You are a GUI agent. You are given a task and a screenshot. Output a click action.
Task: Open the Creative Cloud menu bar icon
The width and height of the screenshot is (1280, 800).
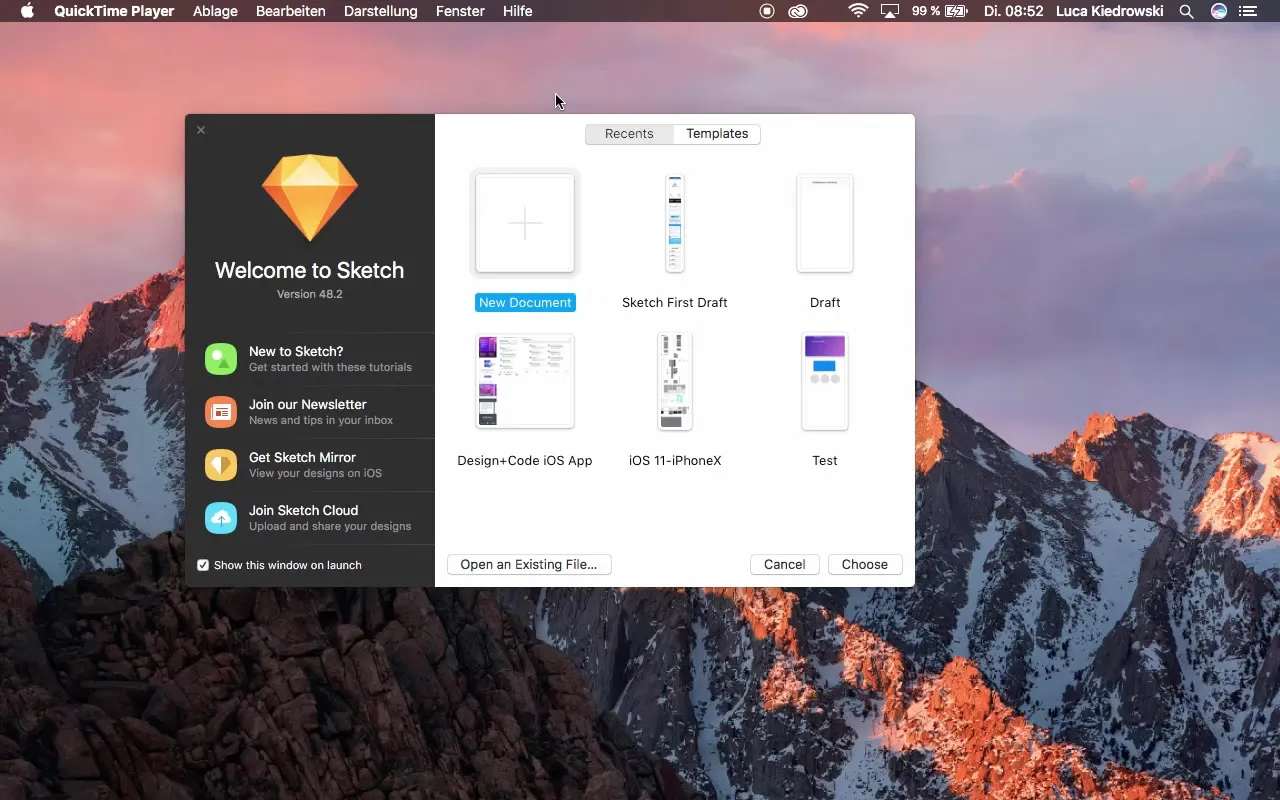[x=797, y=11]
